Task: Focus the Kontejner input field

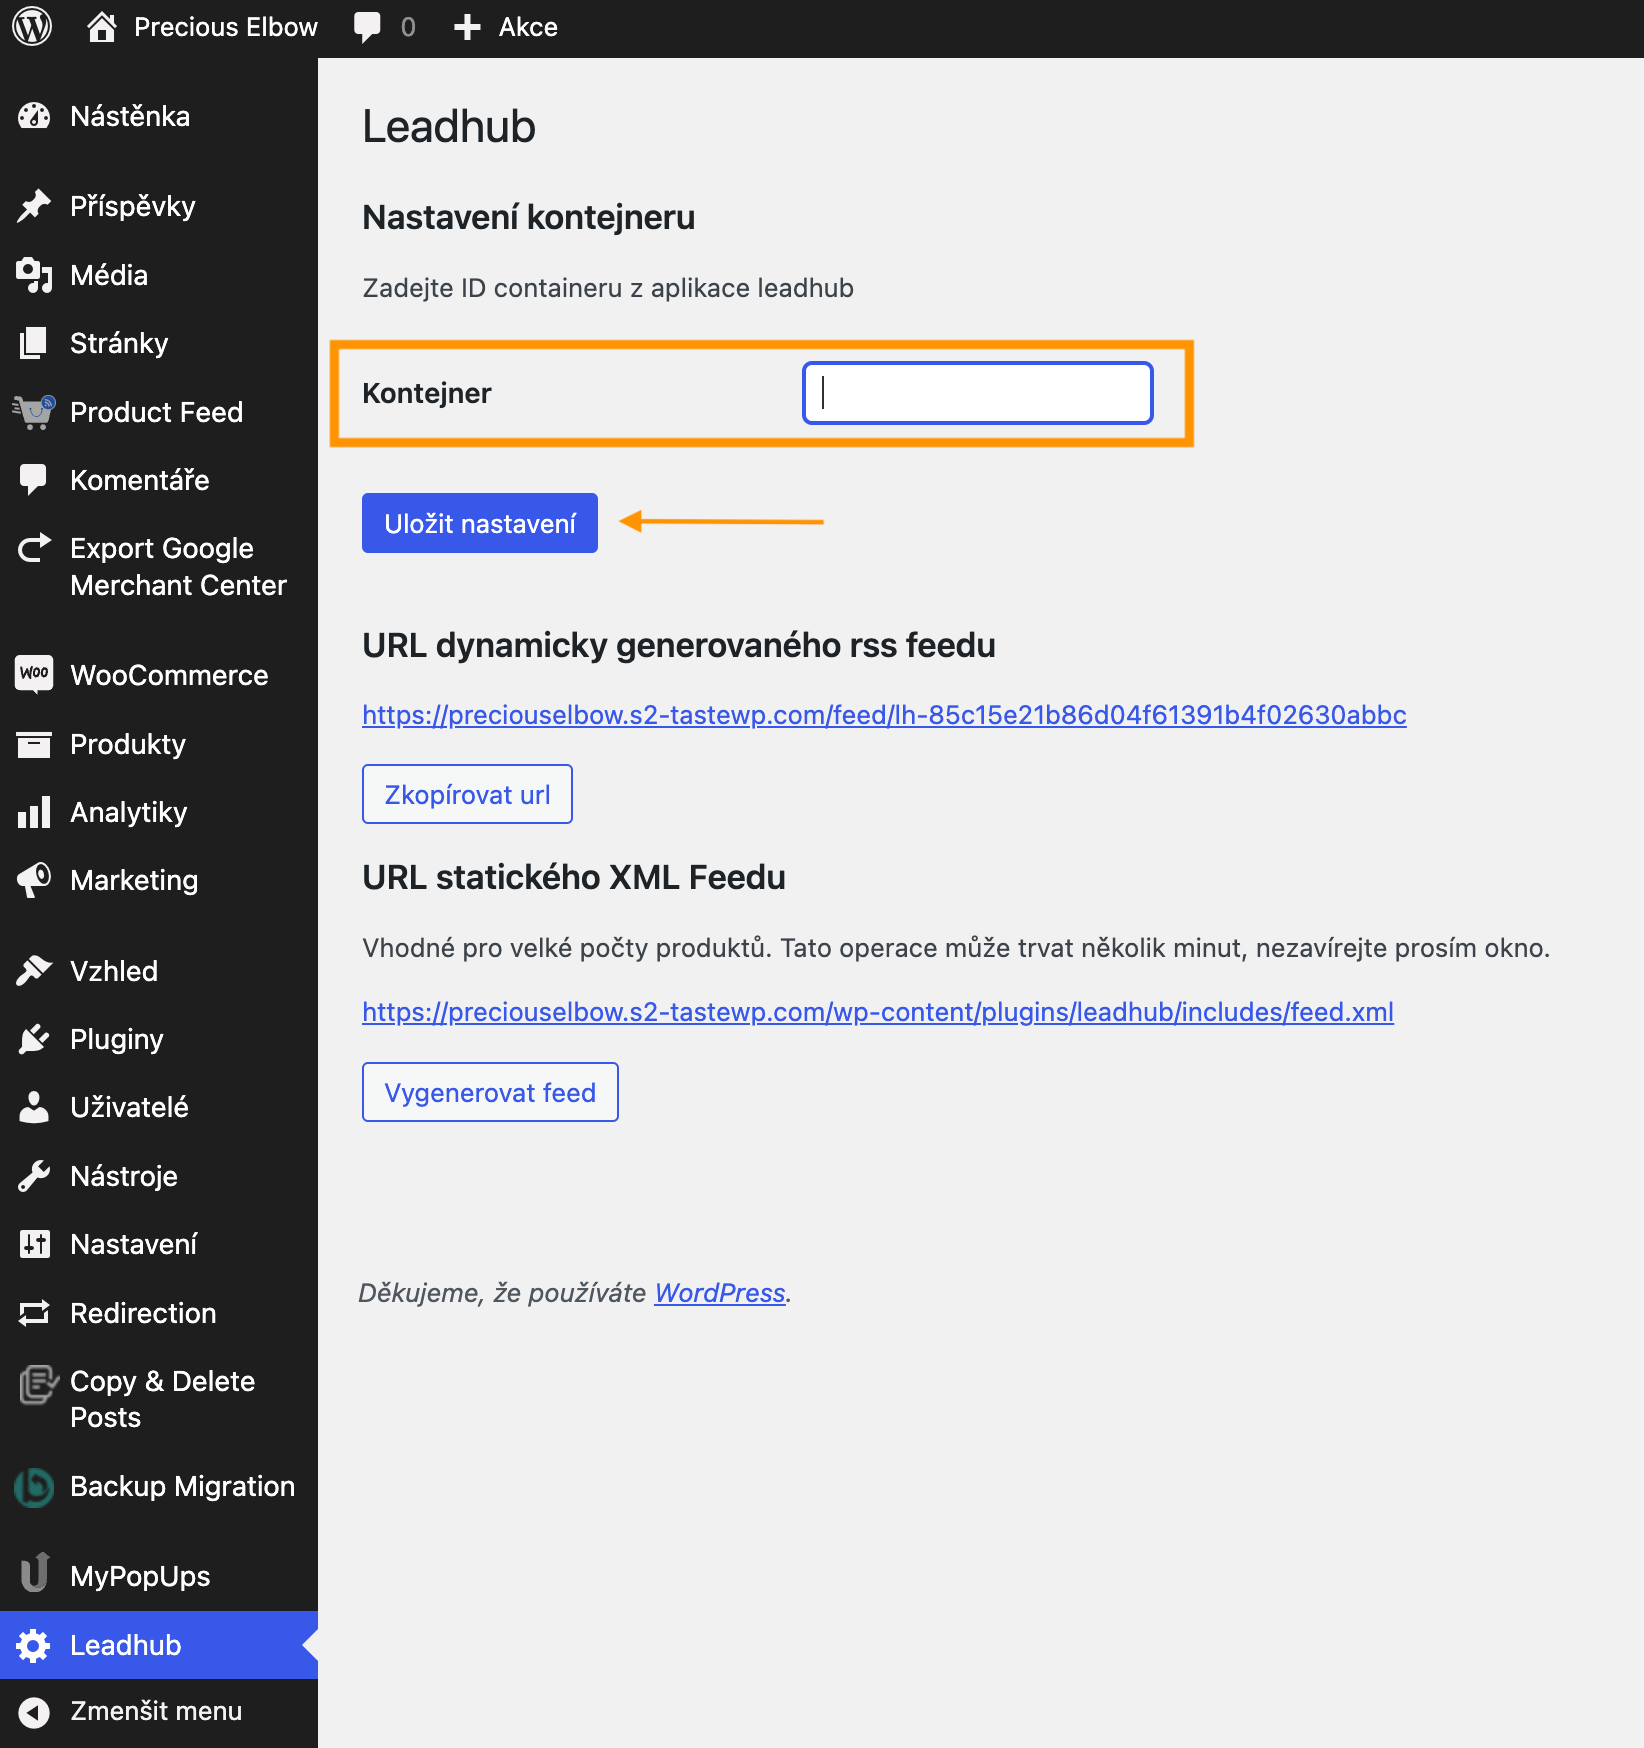Action: click(x=978, y=393)
